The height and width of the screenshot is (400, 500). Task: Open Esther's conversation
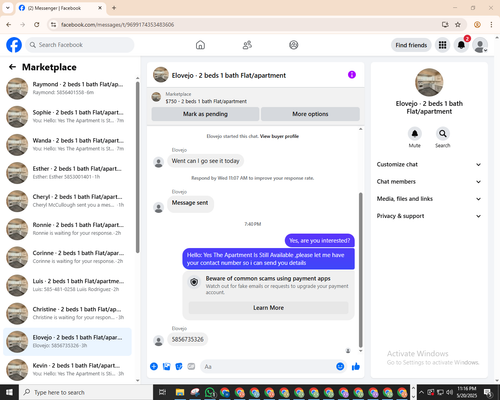coord(67,173)
